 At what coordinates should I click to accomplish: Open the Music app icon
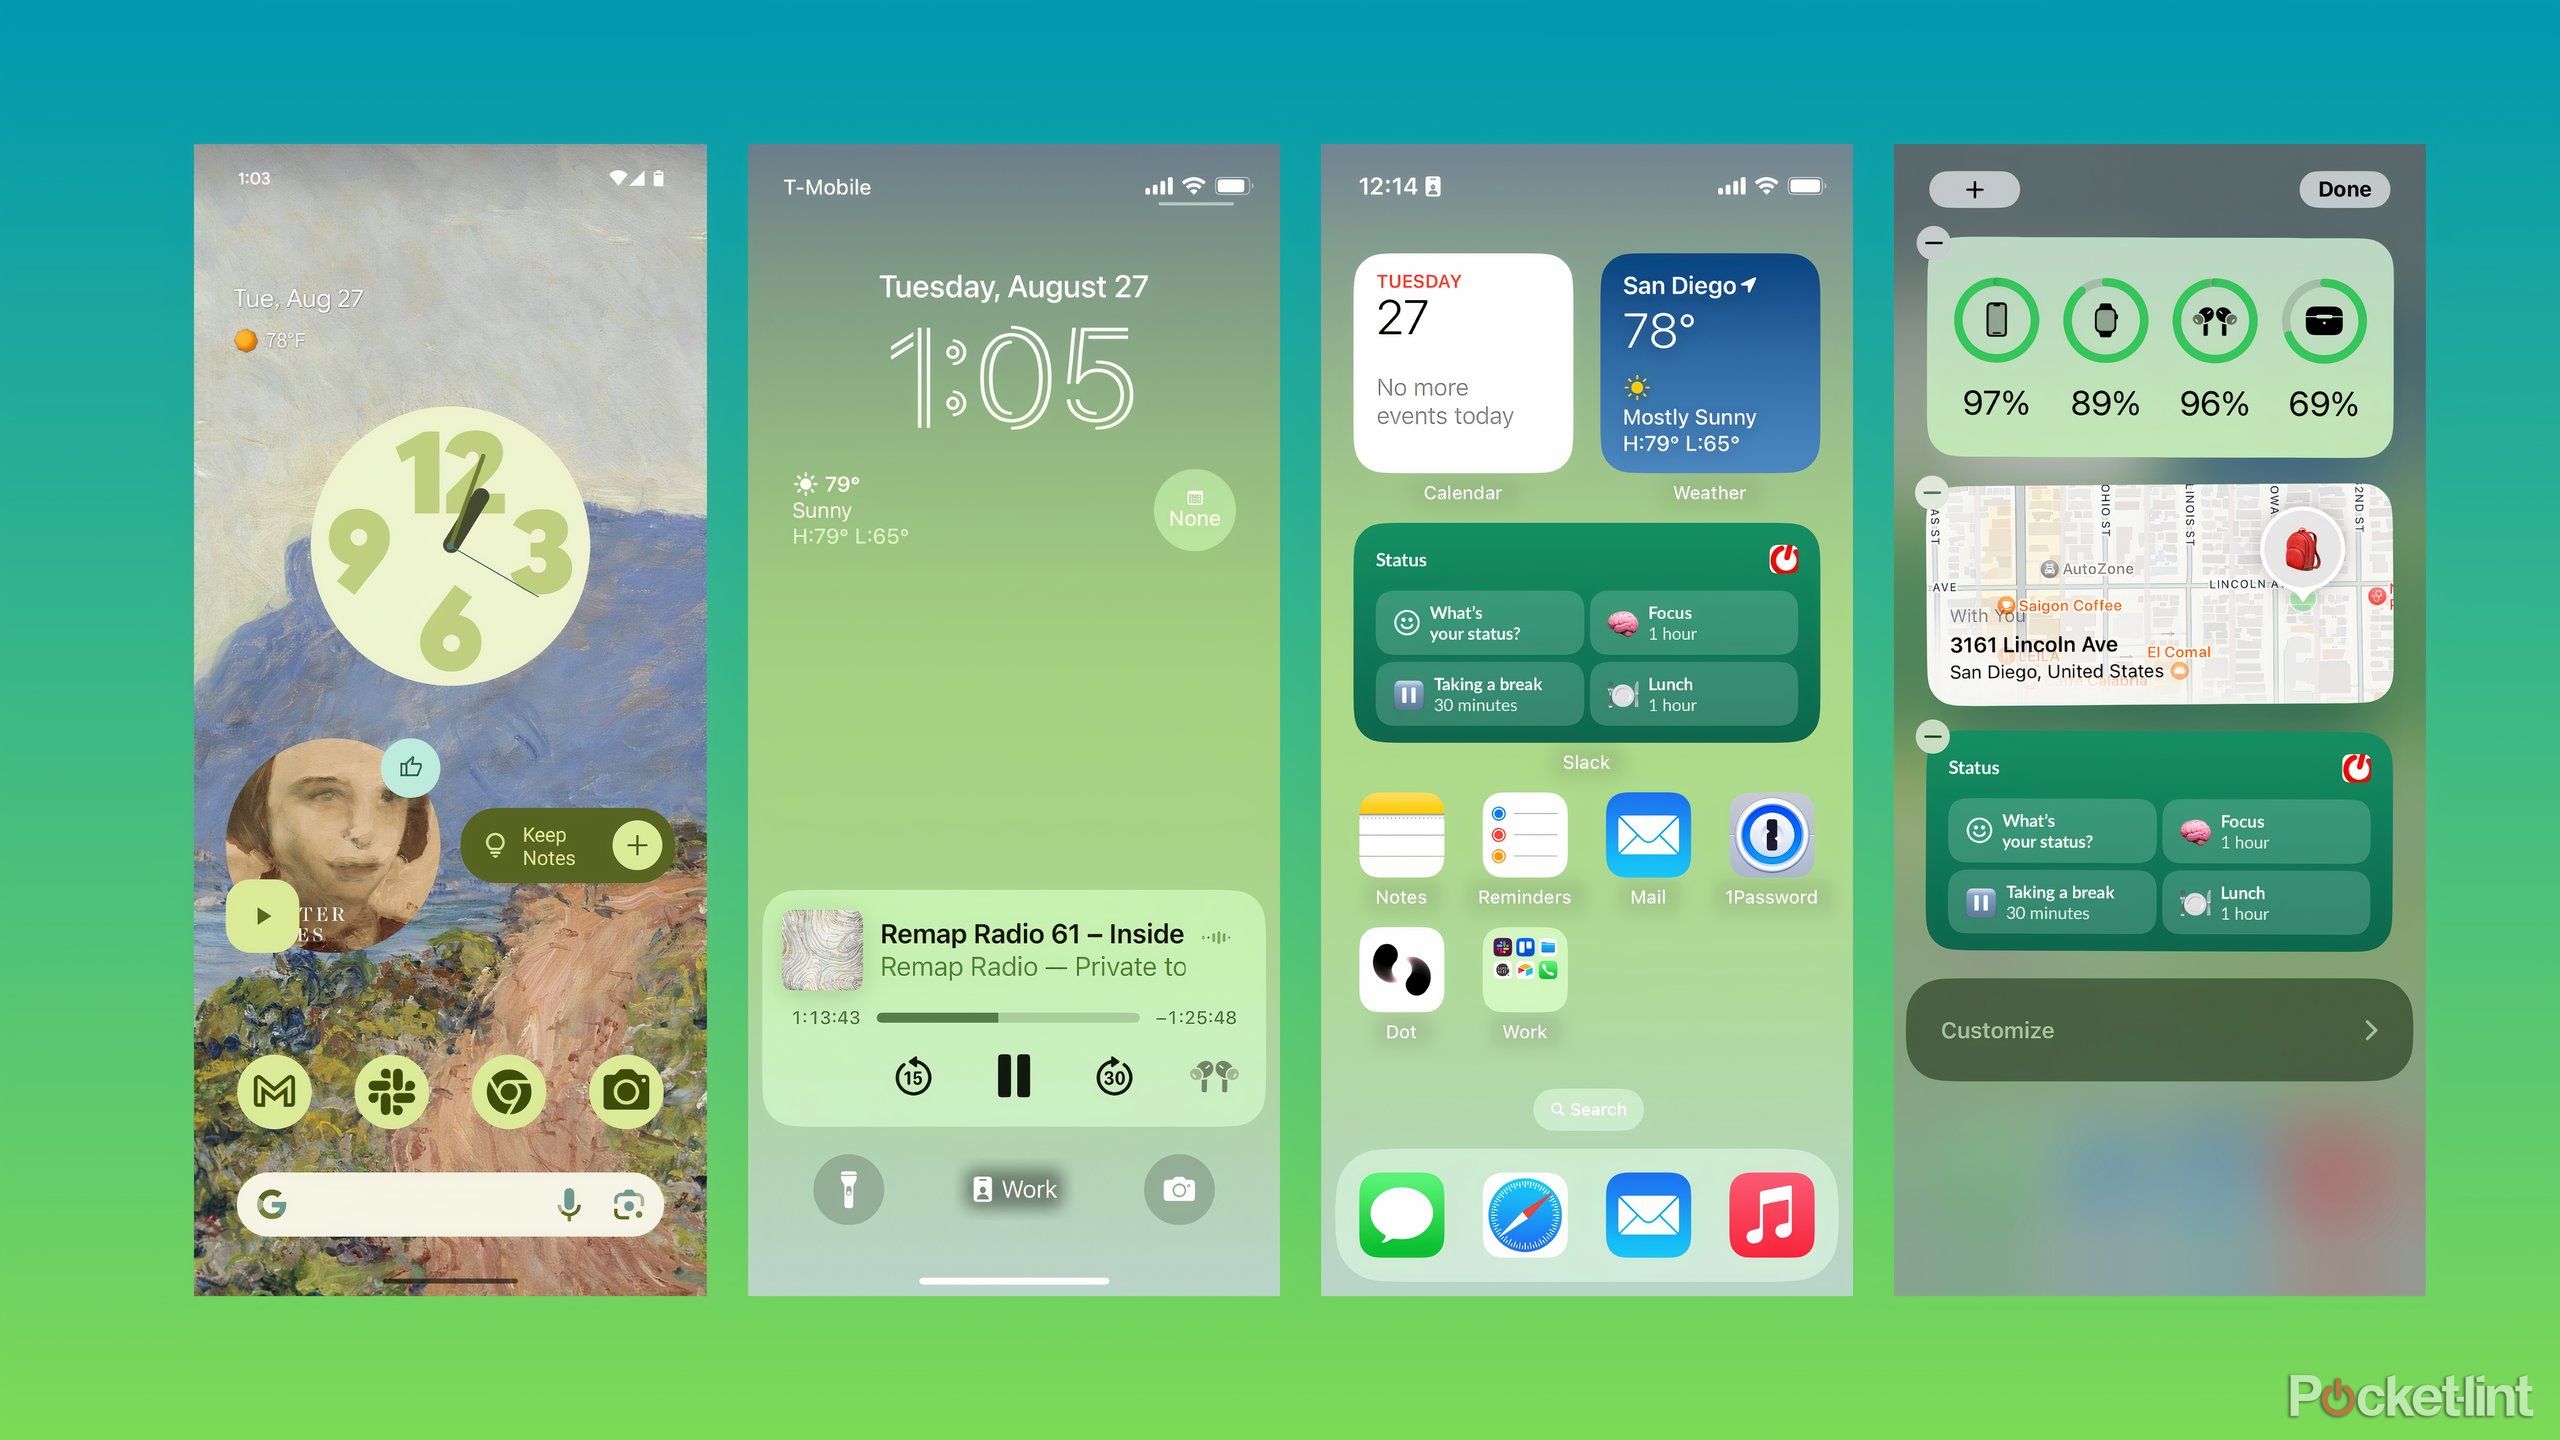click(1769, 1231)
